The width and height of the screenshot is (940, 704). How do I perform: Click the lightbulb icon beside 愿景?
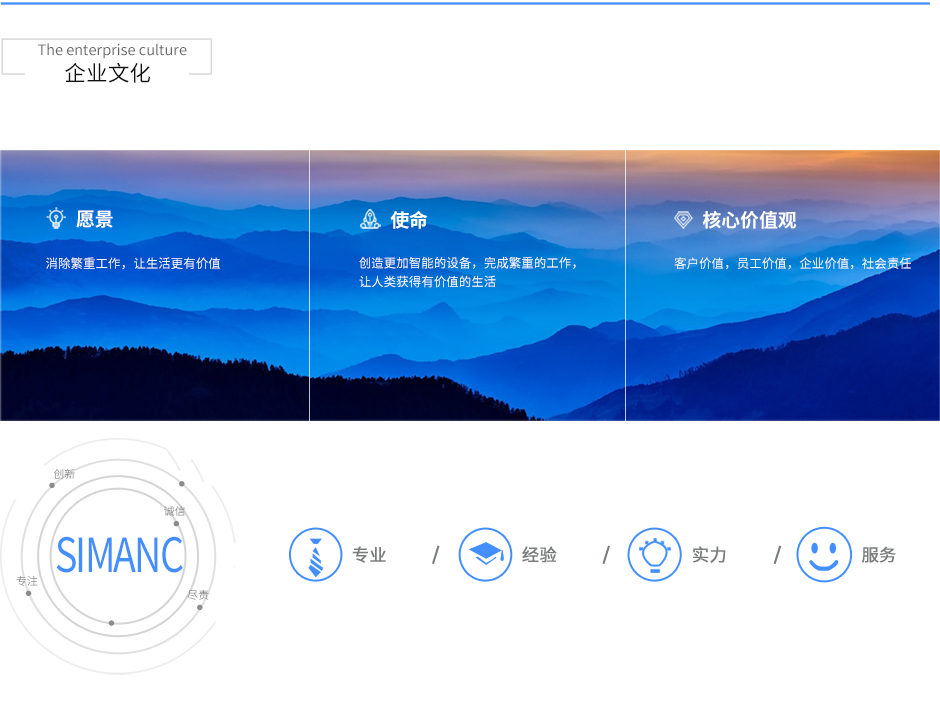click(56, 219)
